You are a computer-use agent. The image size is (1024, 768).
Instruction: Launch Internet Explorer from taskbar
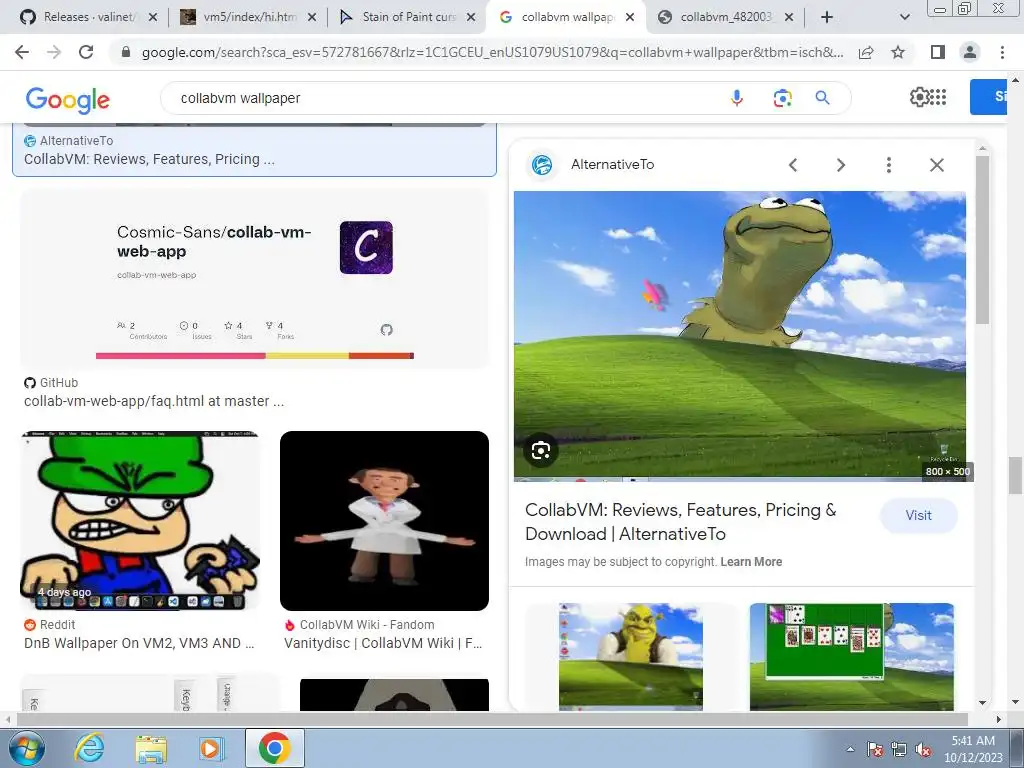(x=89, y=748)
